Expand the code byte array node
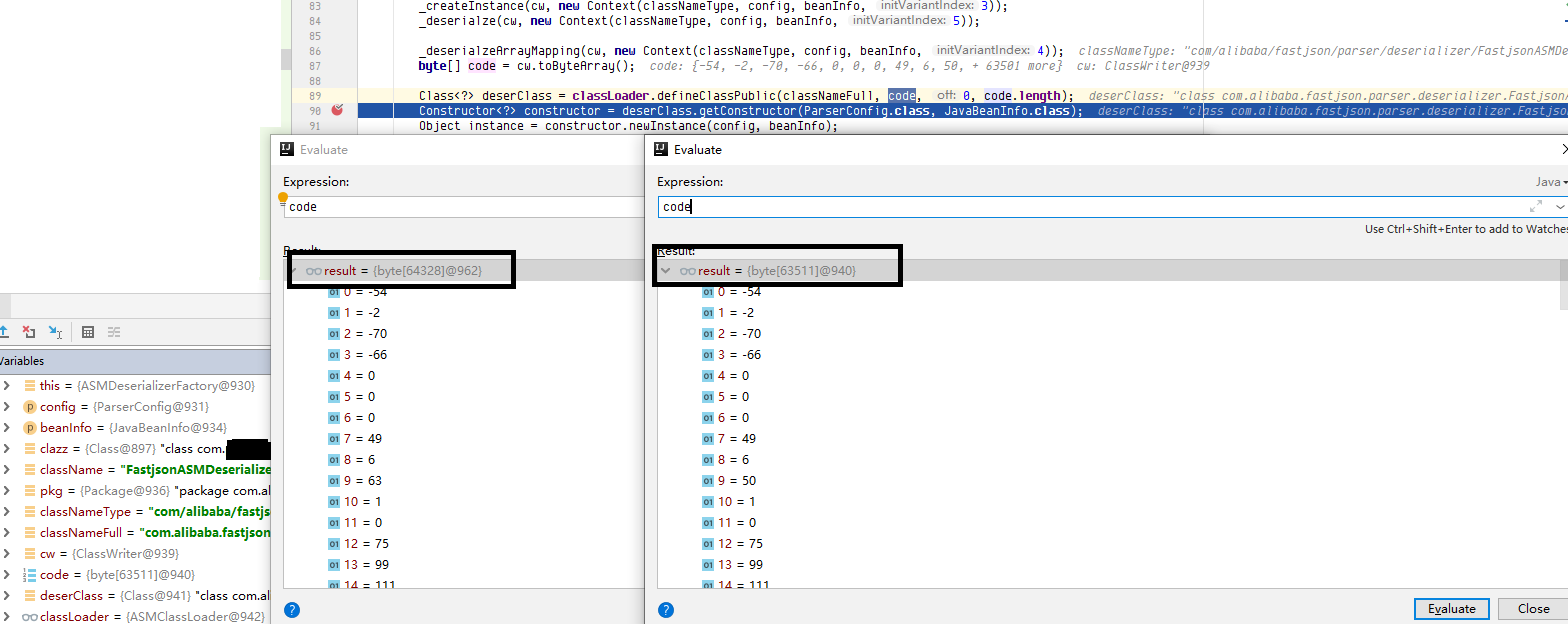Image resolution: width=1568 pixels, height=624 pixels. pyautogui.click(x=6, y=575)
